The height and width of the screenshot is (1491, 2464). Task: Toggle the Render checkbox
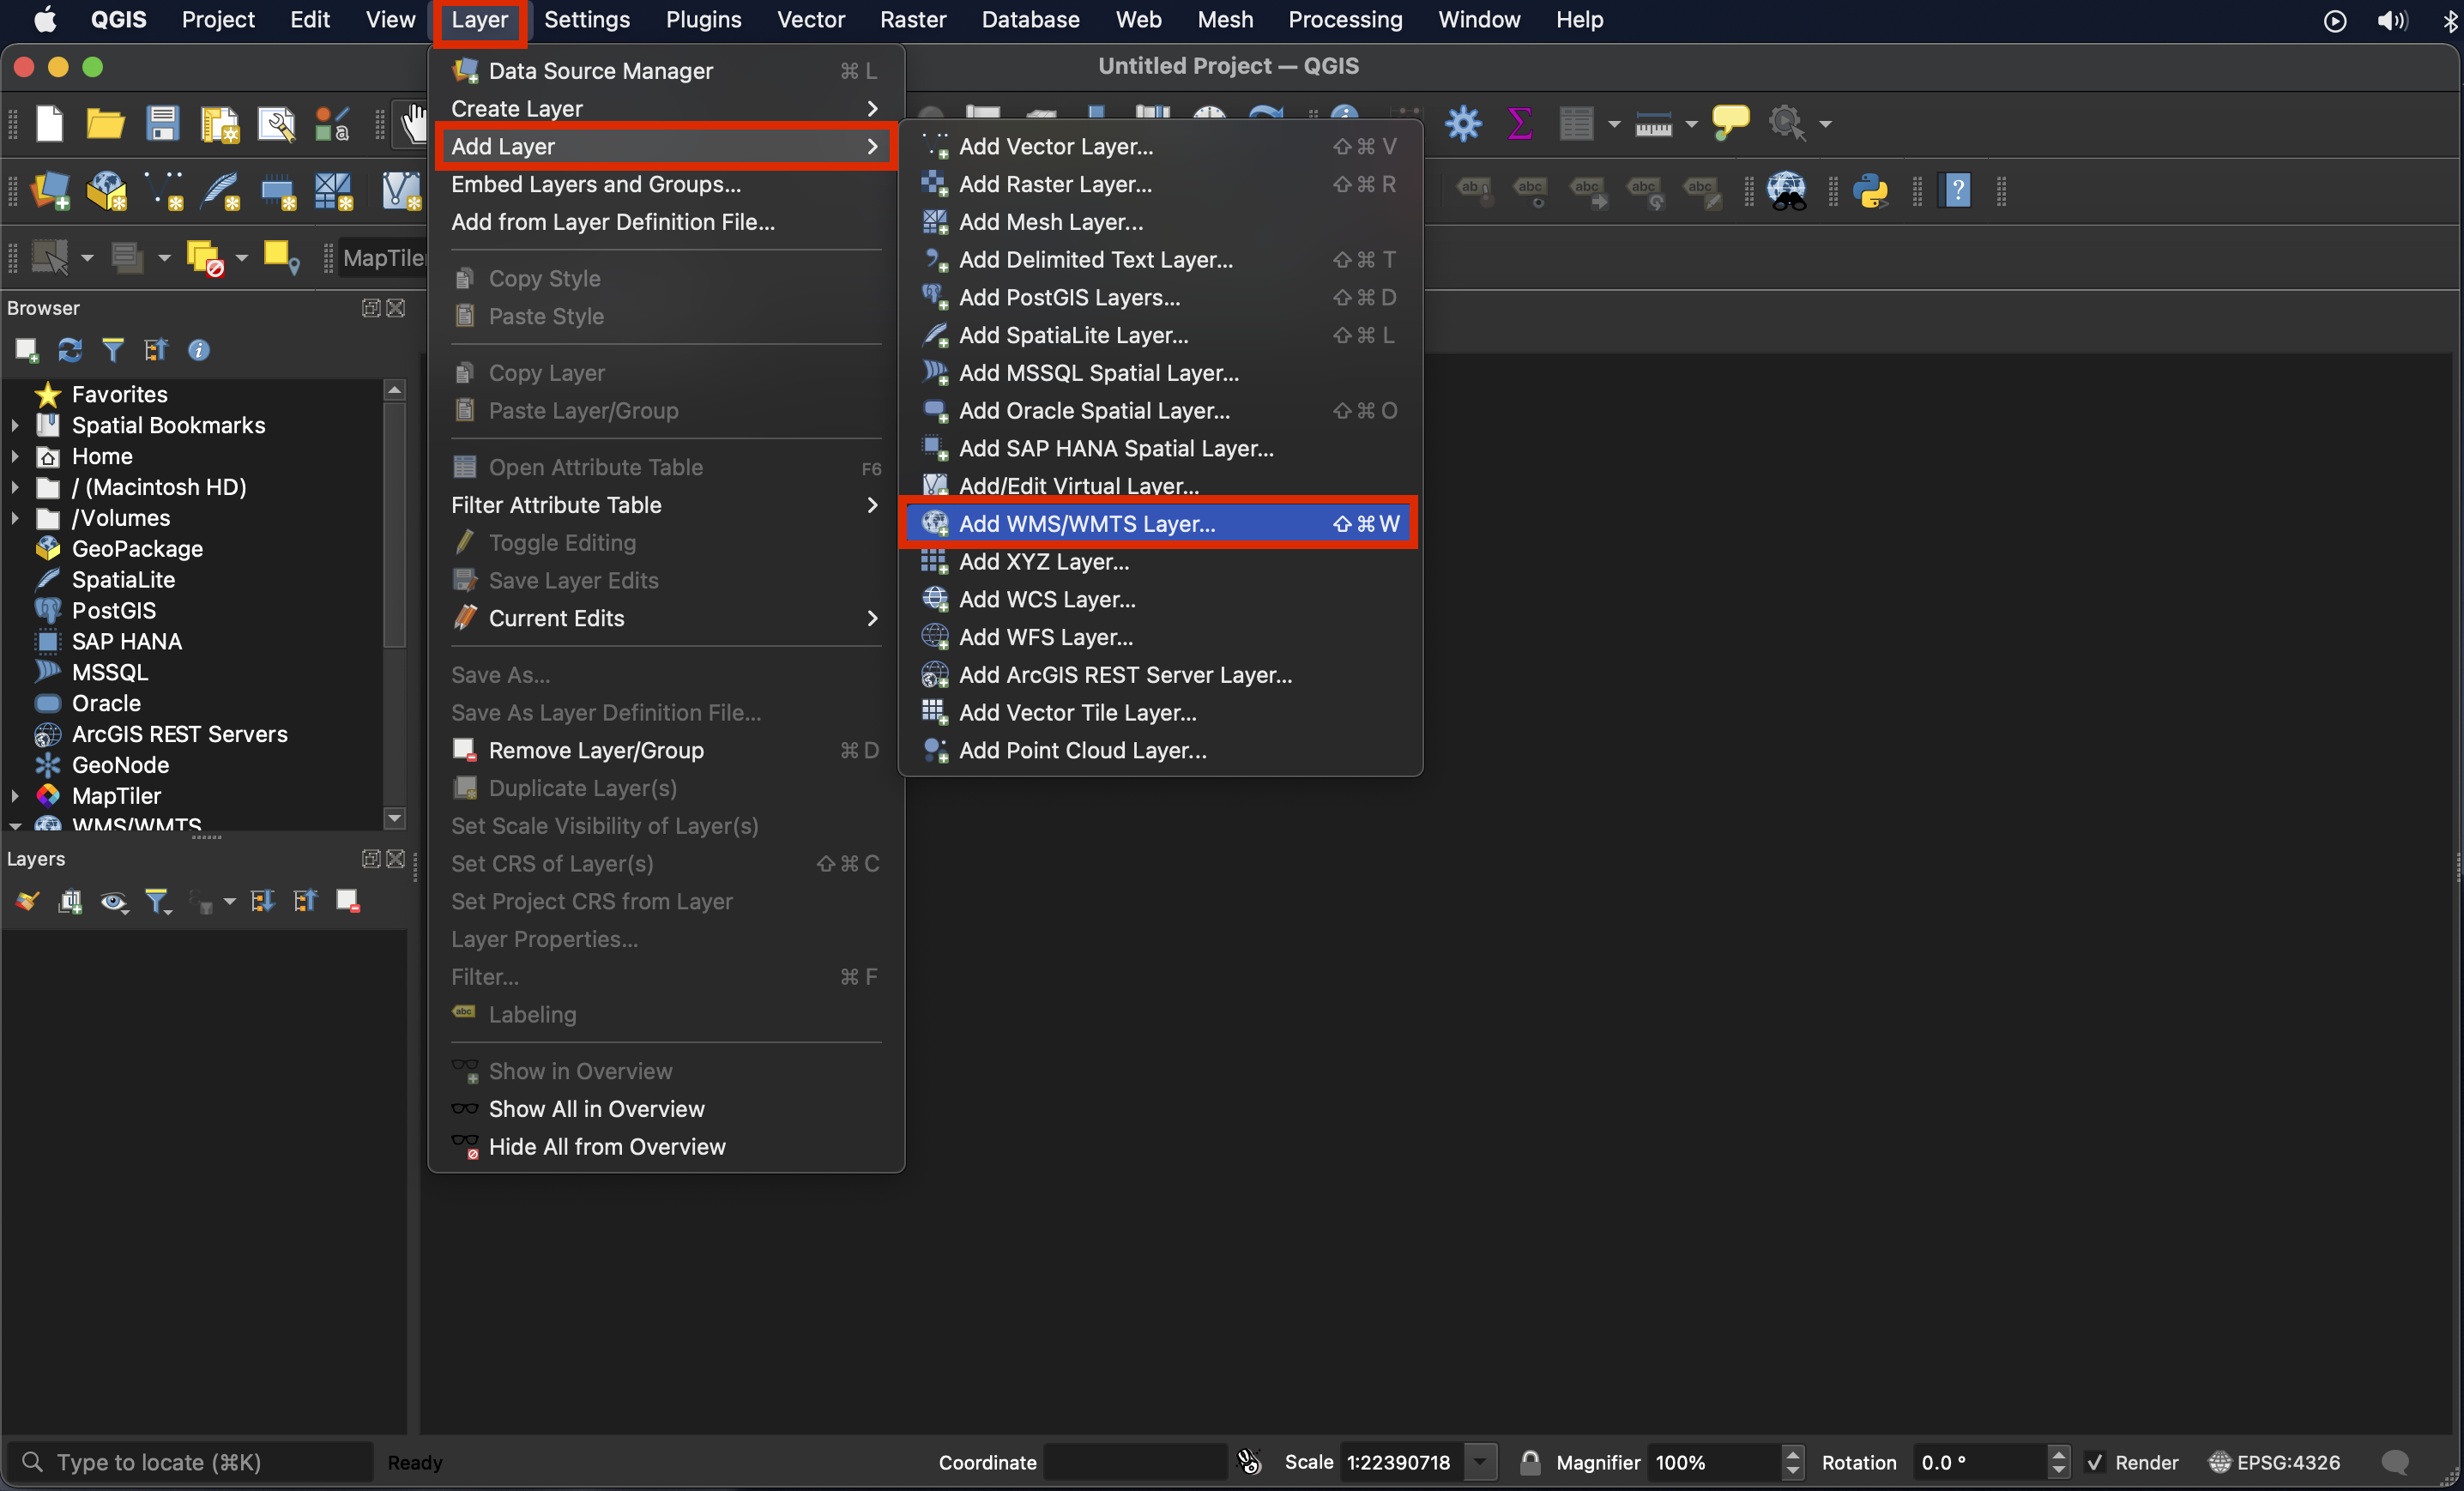(x=2095, y=1462)
